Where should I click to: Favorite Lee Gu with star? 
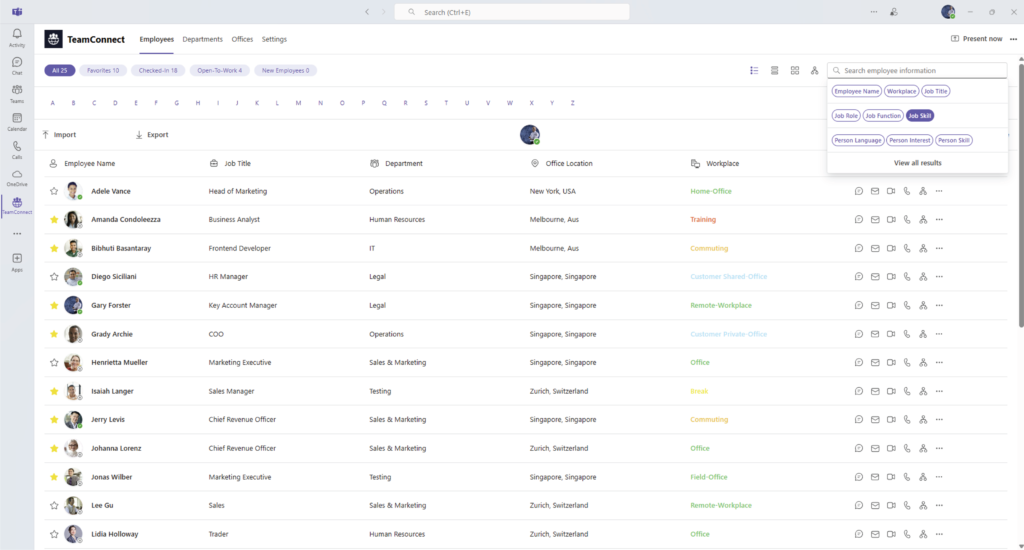[54, 505]
